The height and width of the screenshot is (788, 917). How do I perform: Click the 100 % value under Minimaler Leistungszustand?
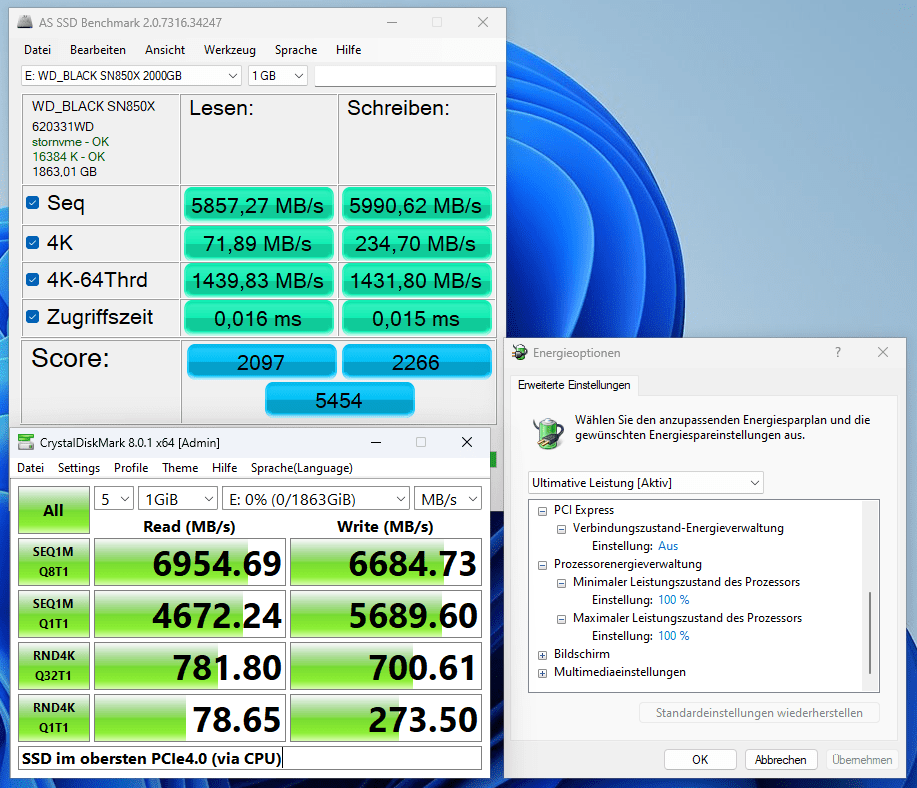coord(674,600)
